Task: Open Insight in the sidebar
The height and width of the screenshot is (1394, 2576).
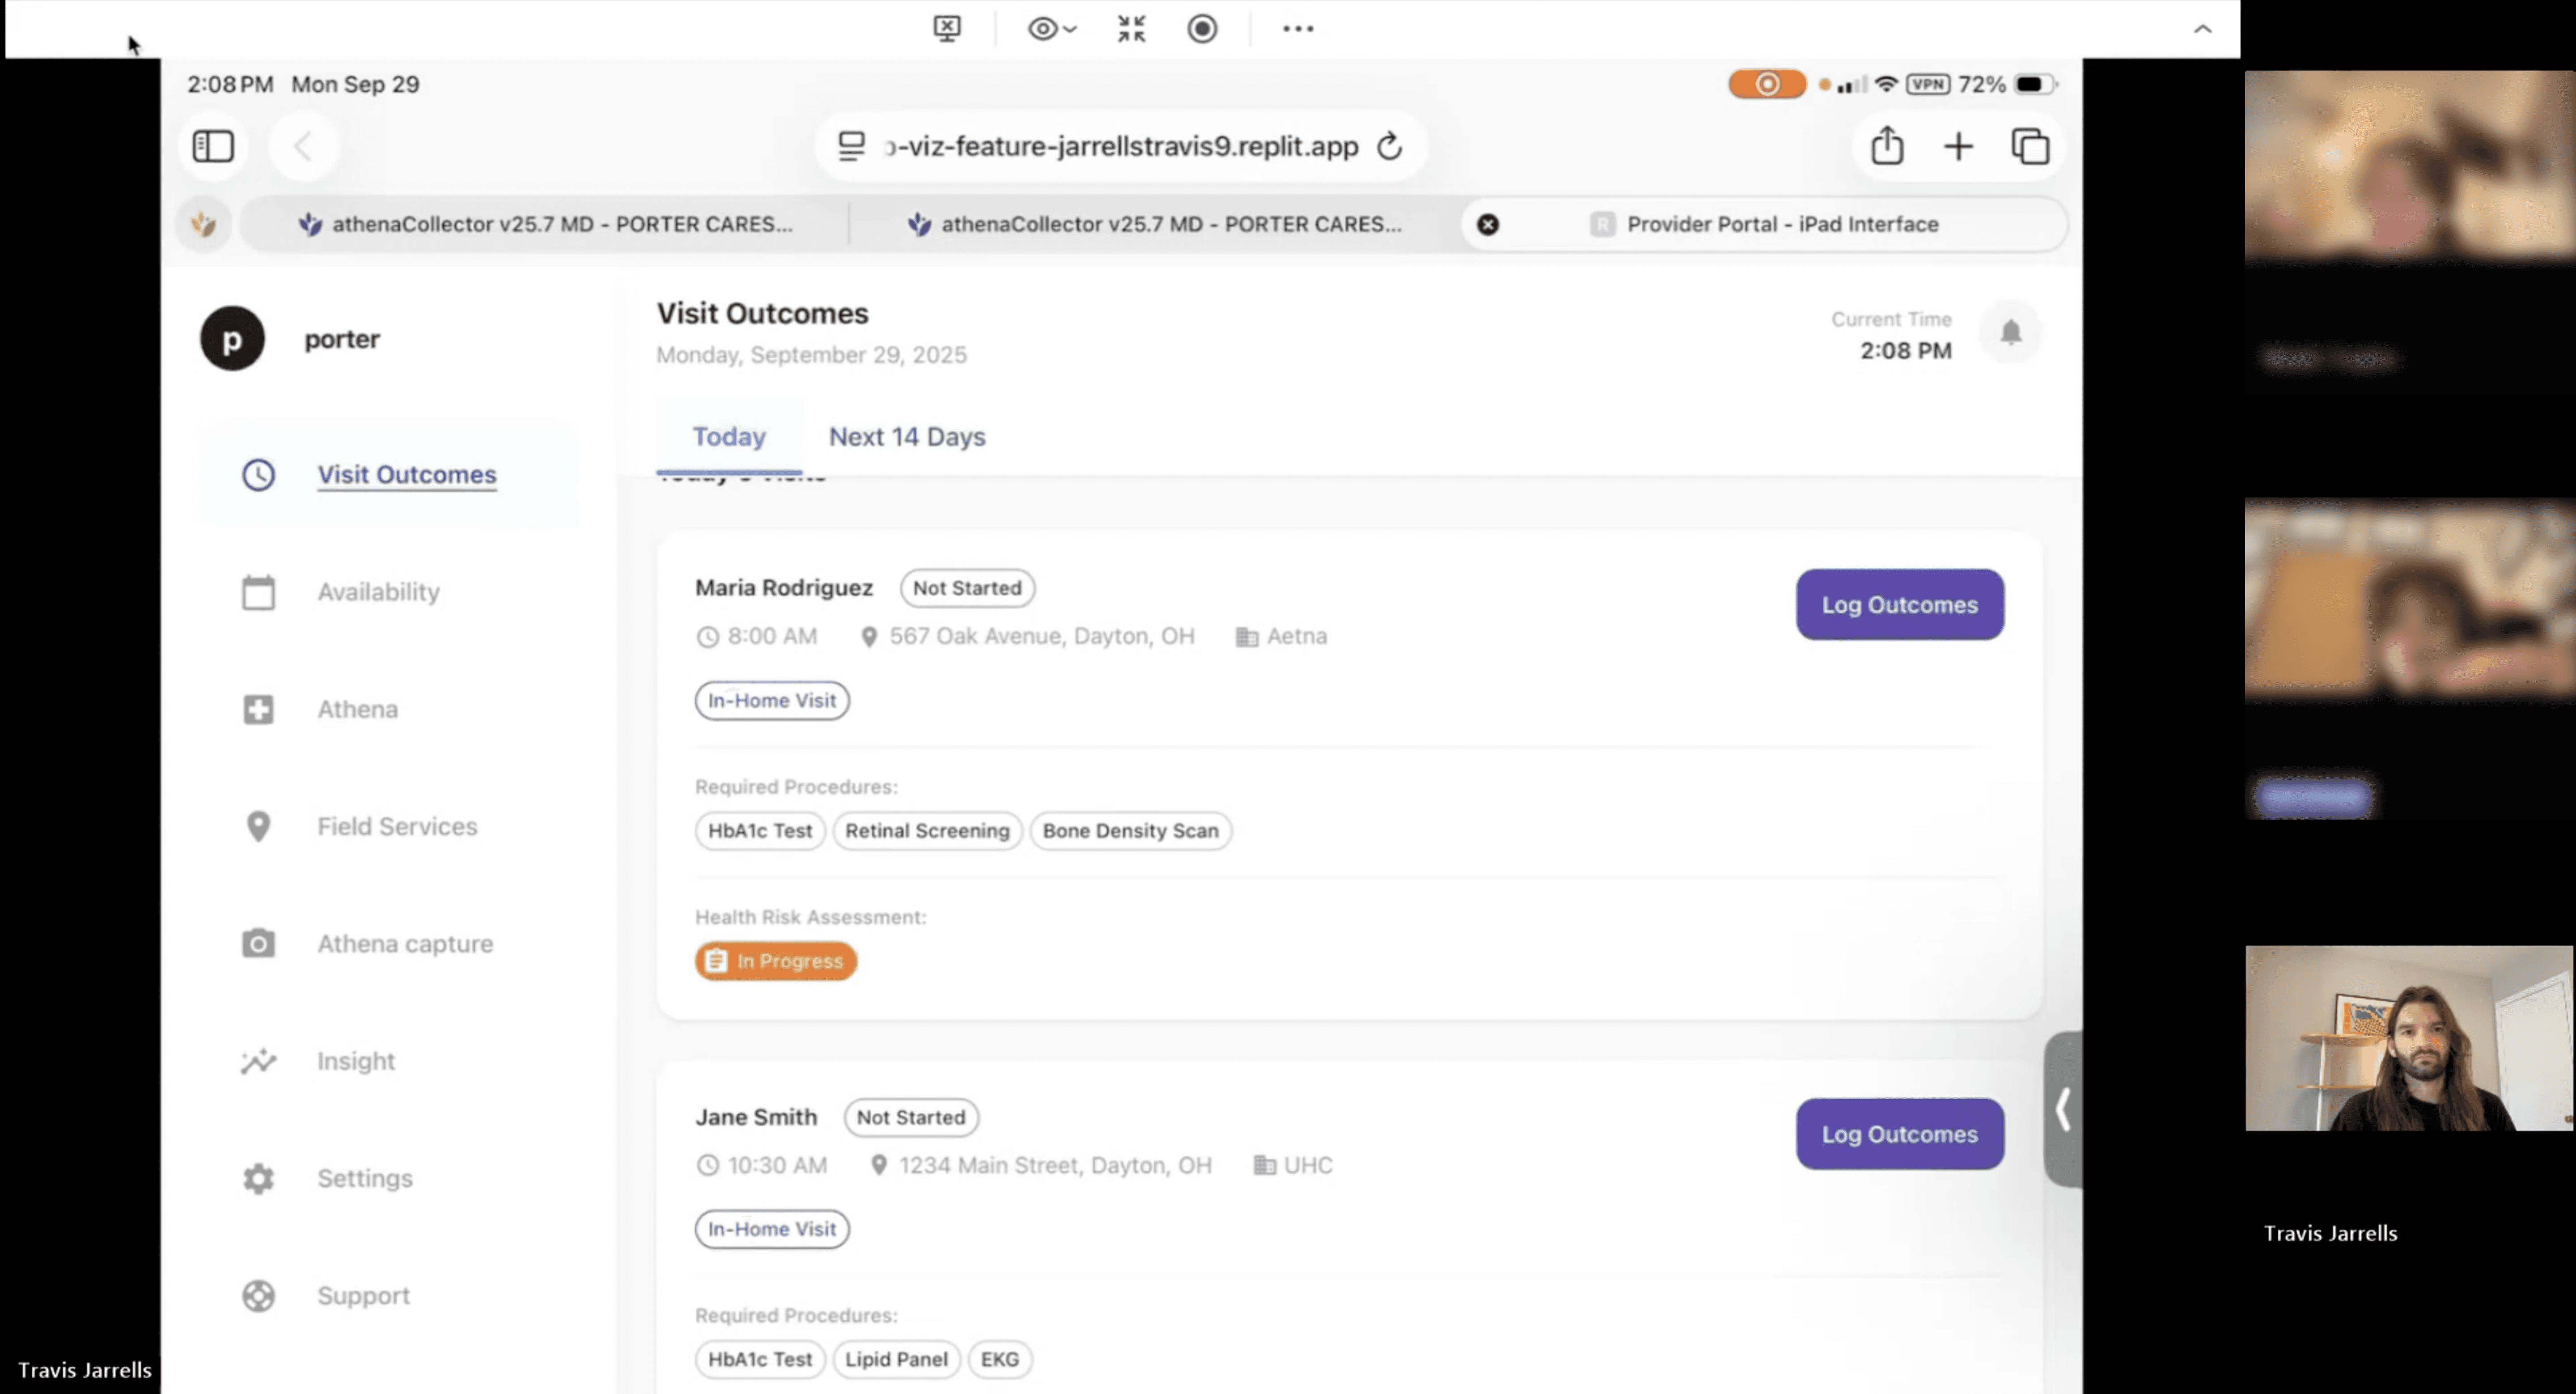Action: point(355,1061)
